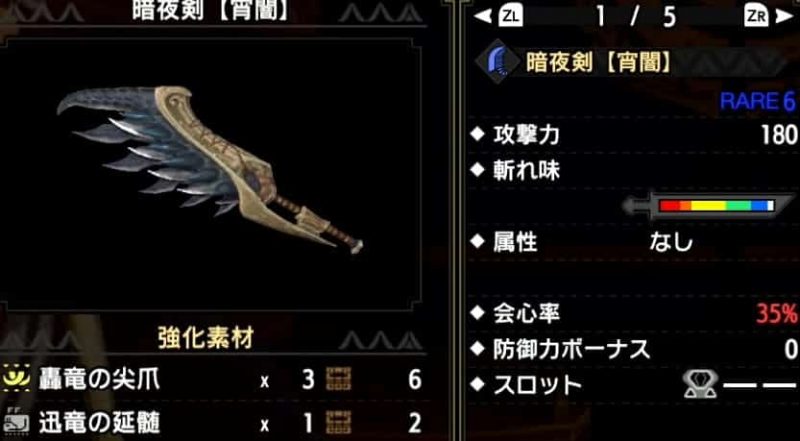Click the 迅竜の延髄 material icon

[17, 422]
